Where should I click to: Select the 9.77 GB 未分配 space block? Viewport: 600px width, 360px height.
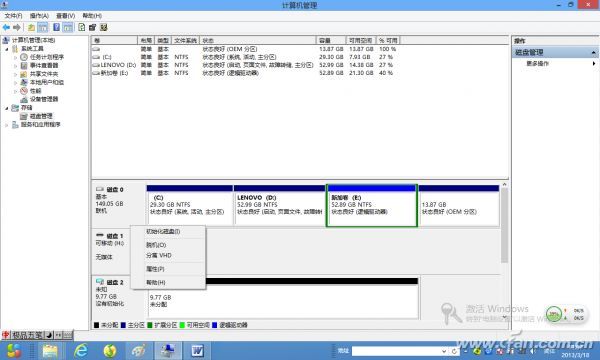point(283,298)
